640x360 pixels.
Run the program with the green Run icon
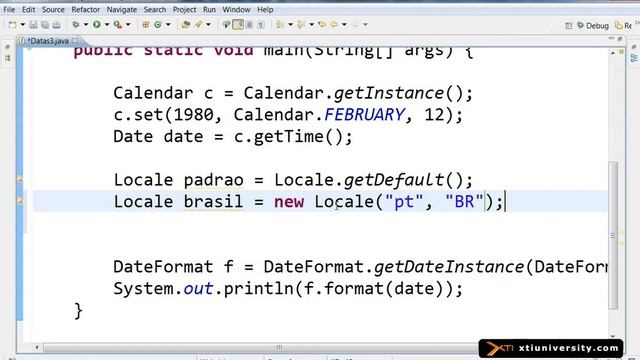tap(97, 25)
